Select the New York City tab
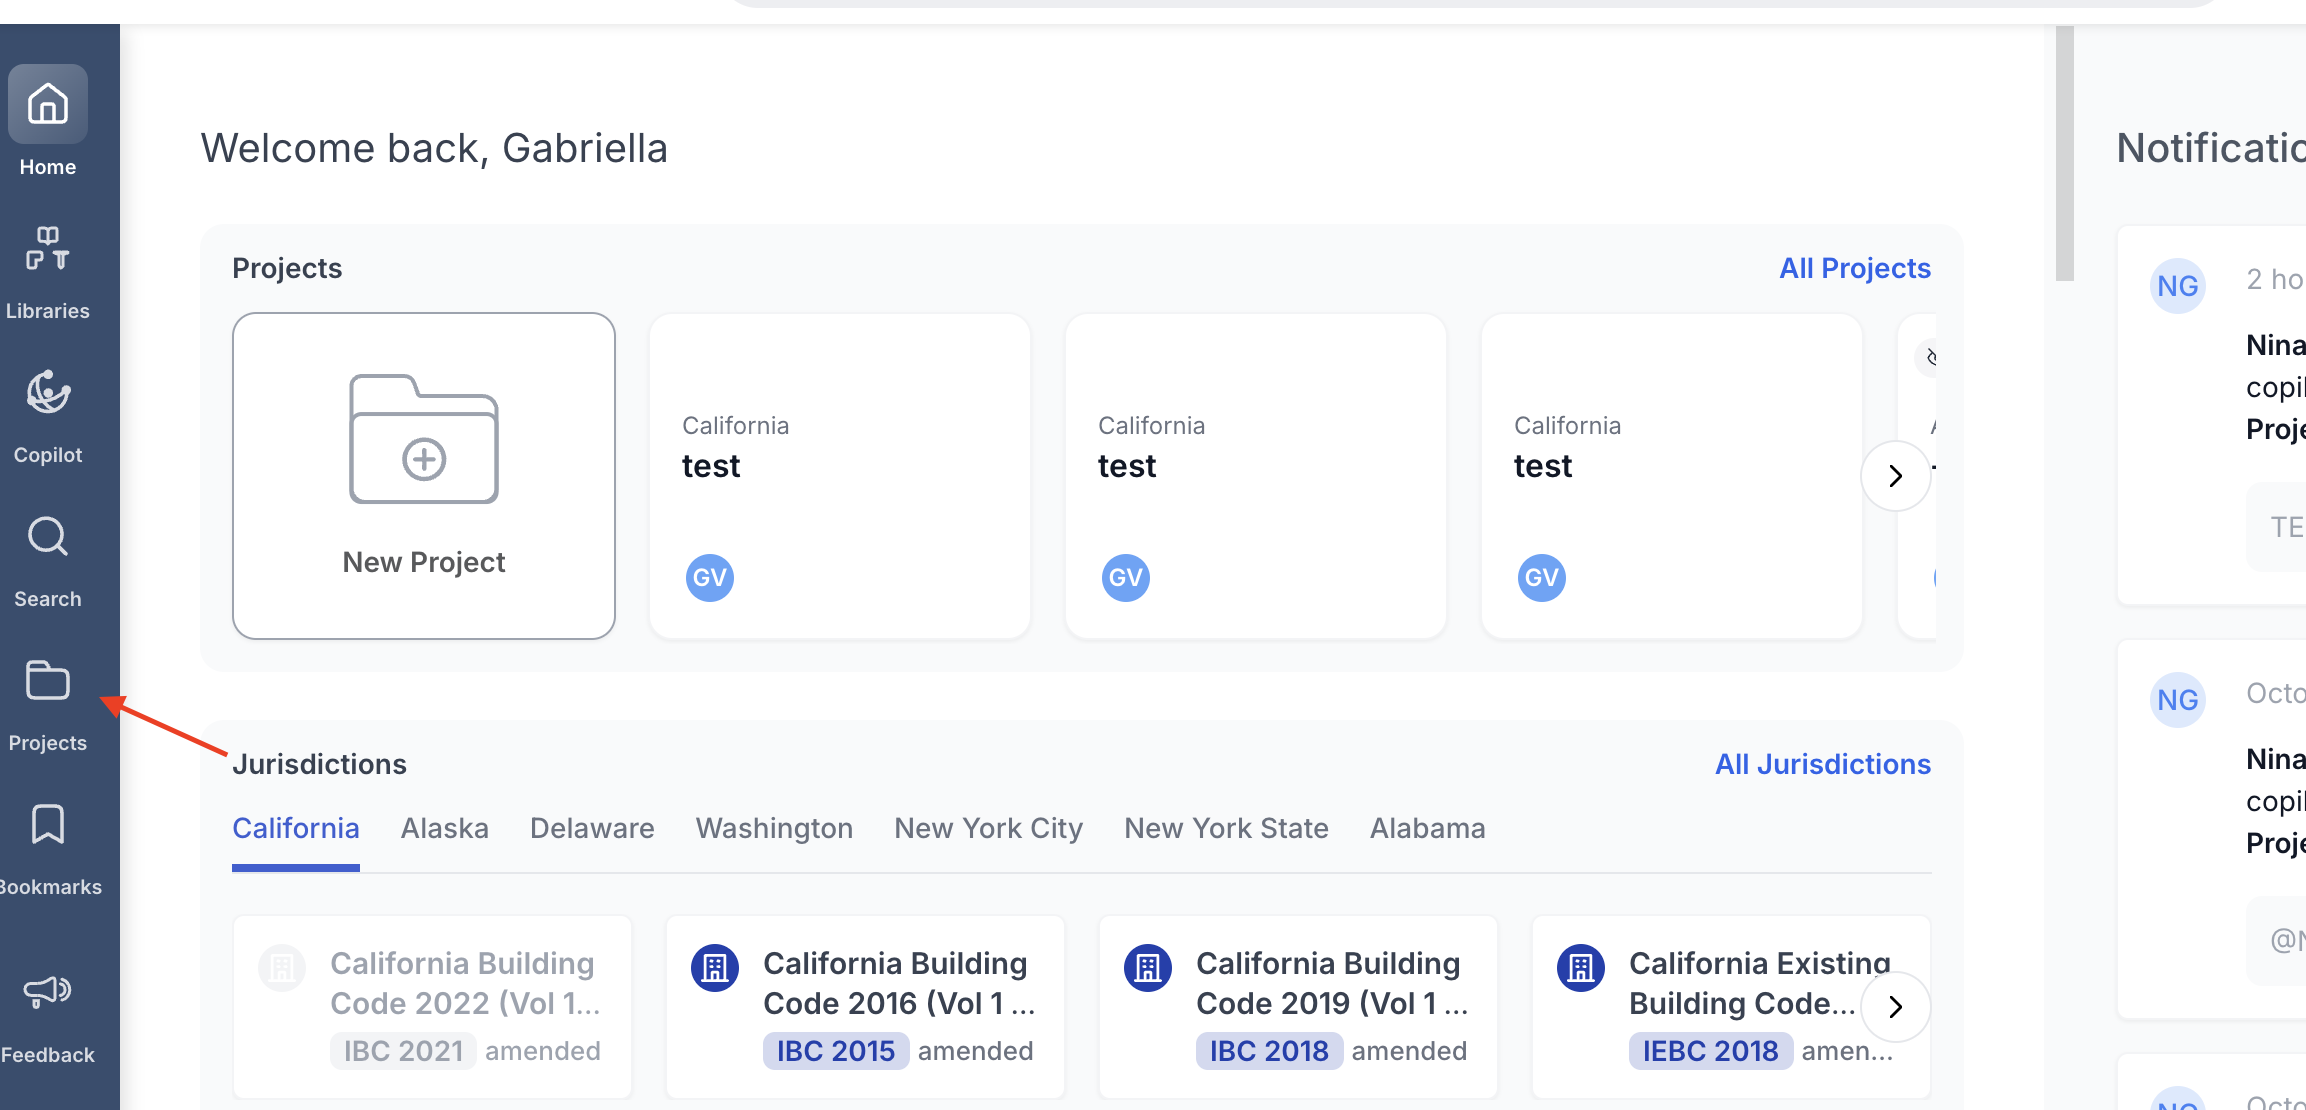The width and height of the screenshot is (2306, 1110). click(x=988, y=828)
